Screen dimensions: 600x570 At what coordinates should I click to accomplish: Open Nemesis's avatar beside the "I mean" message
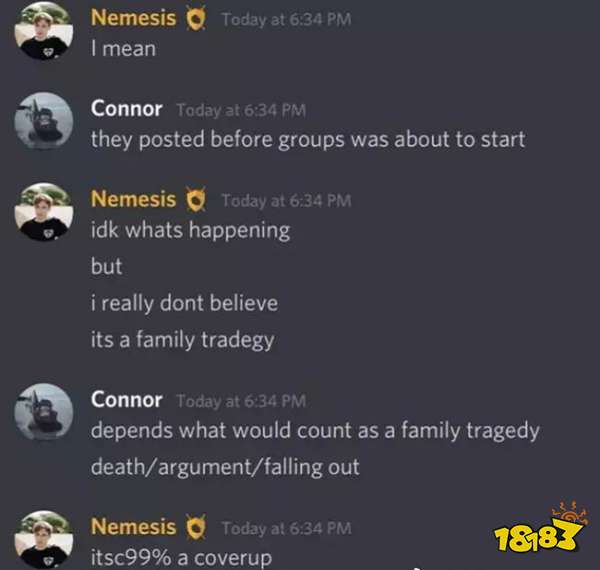coord(44,30)
